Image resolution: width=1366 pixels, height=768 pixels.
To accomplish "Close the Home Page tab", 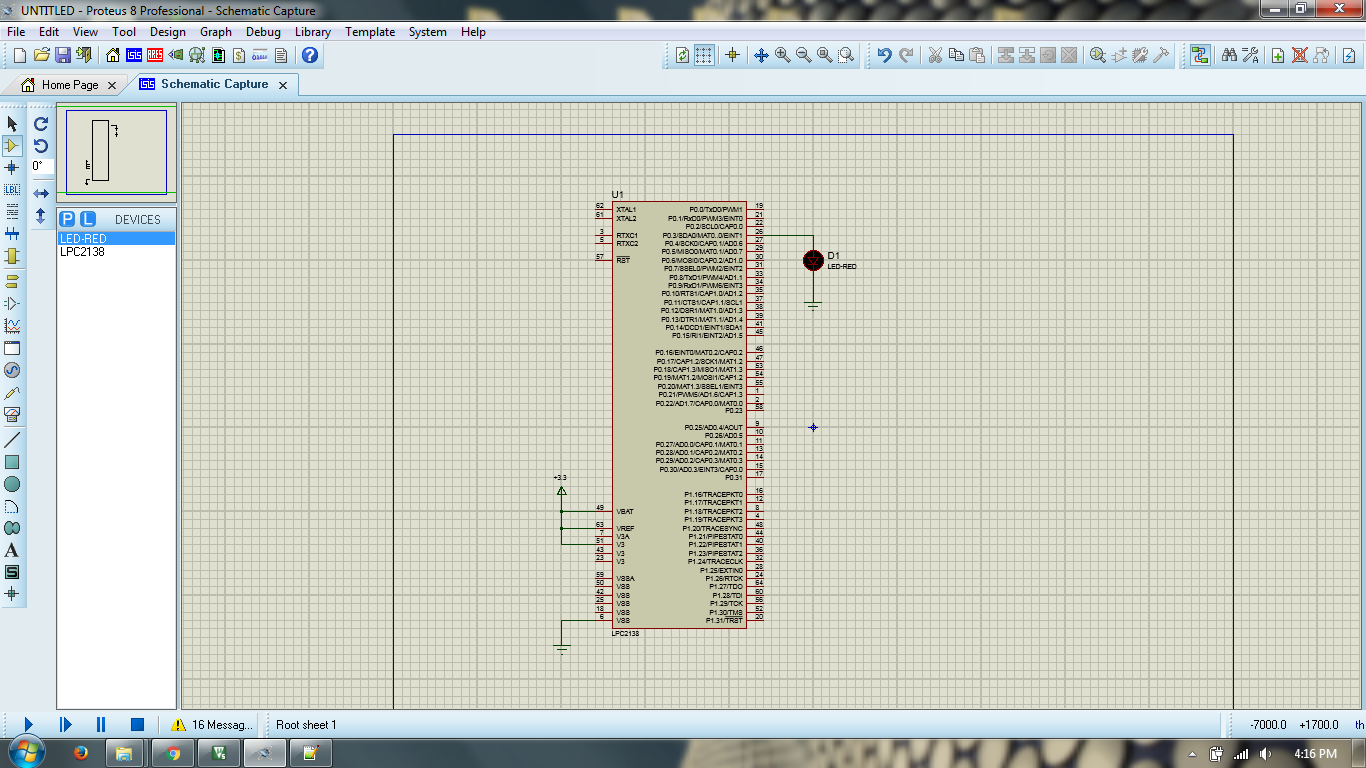I will point(112,85).
